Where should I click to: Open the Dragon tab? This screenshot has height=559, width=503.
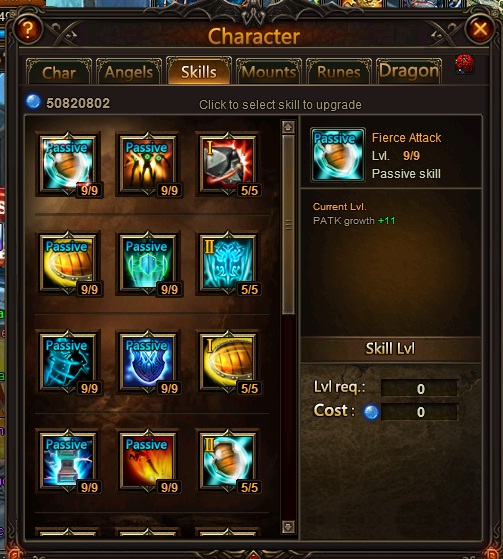pyautogui.click(x=409, y=71)
